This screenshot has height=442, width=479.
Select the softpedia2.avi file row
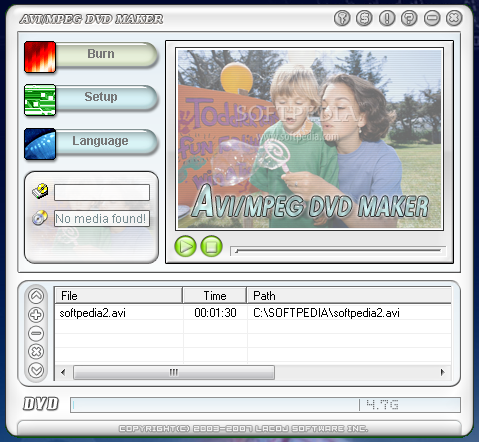coord(253,313)
